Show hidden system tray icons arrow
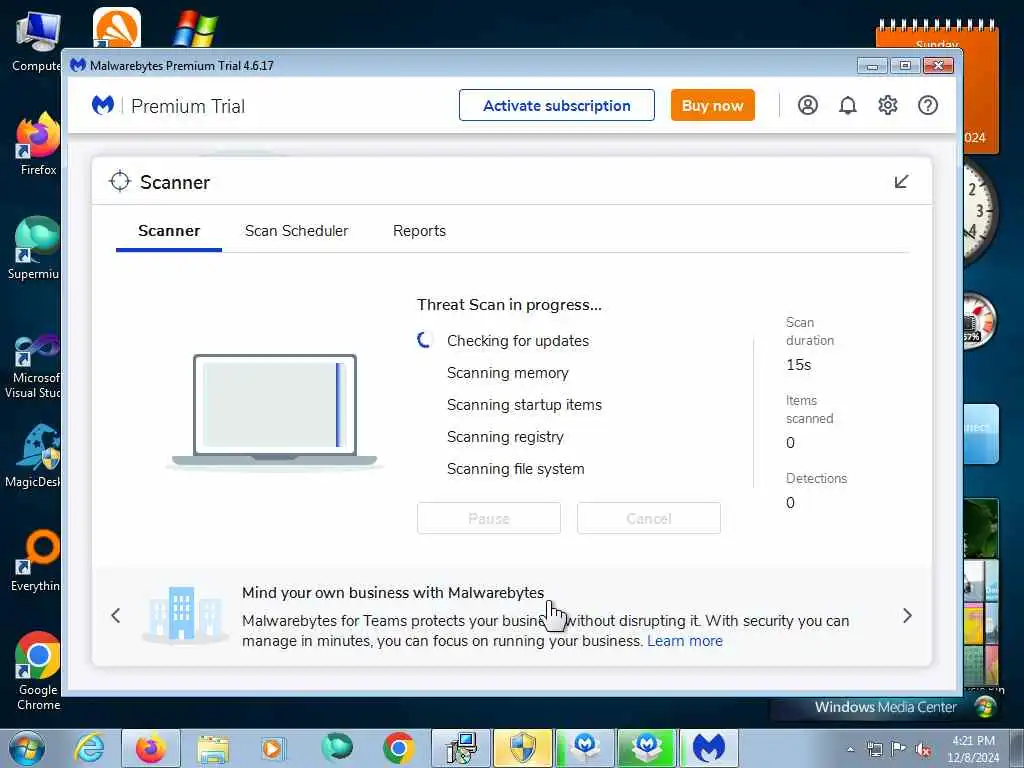The height and width of the screenshot is (768, 1024). [850, 749]
